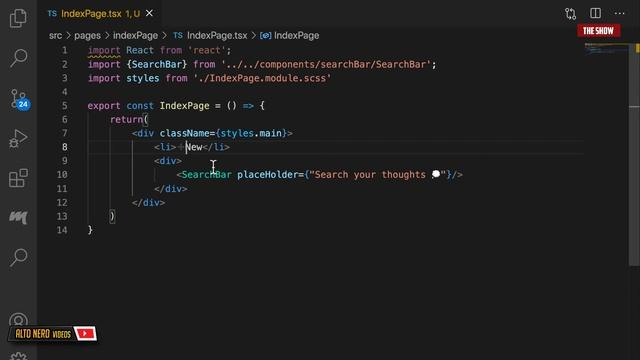The height and width of the screenshot is (360, 640).
Task: Click the return keyword on line 6
Action: tap(127, 120)
